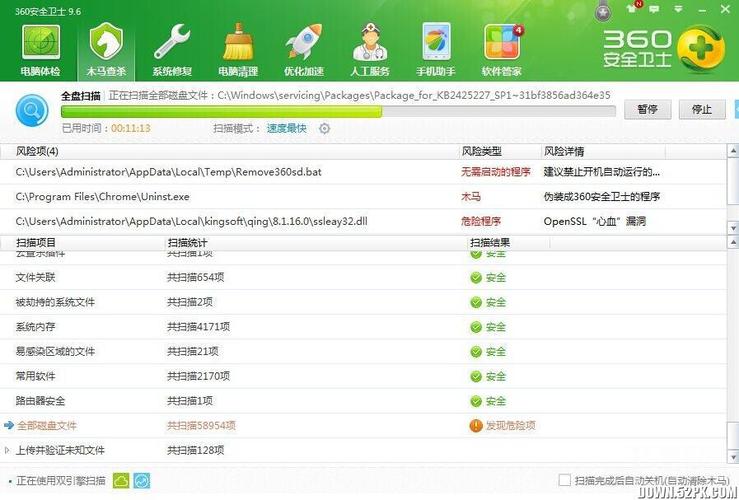Open the main menu dropdown arrow in title bar
739x500 pixels.
click(x=678, y=8)
